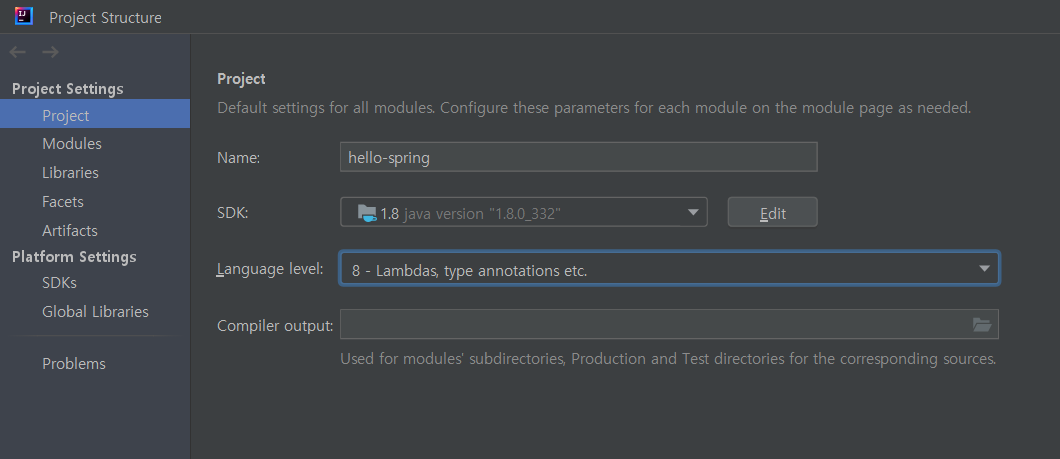Open Language level 8 - Lambdas combo box
Viewport: 1060px width, 459px height.
point(669,269)
